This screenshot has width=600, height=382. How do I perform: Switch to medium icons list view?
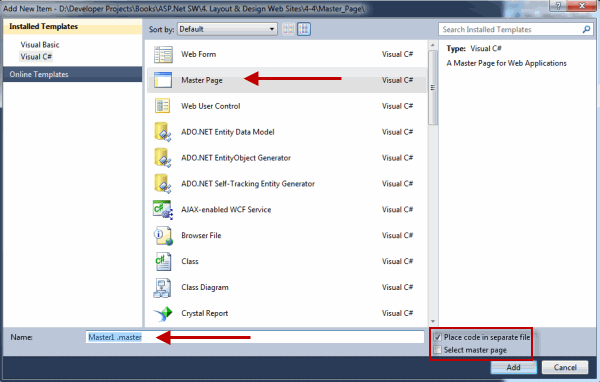coord(304,29)
